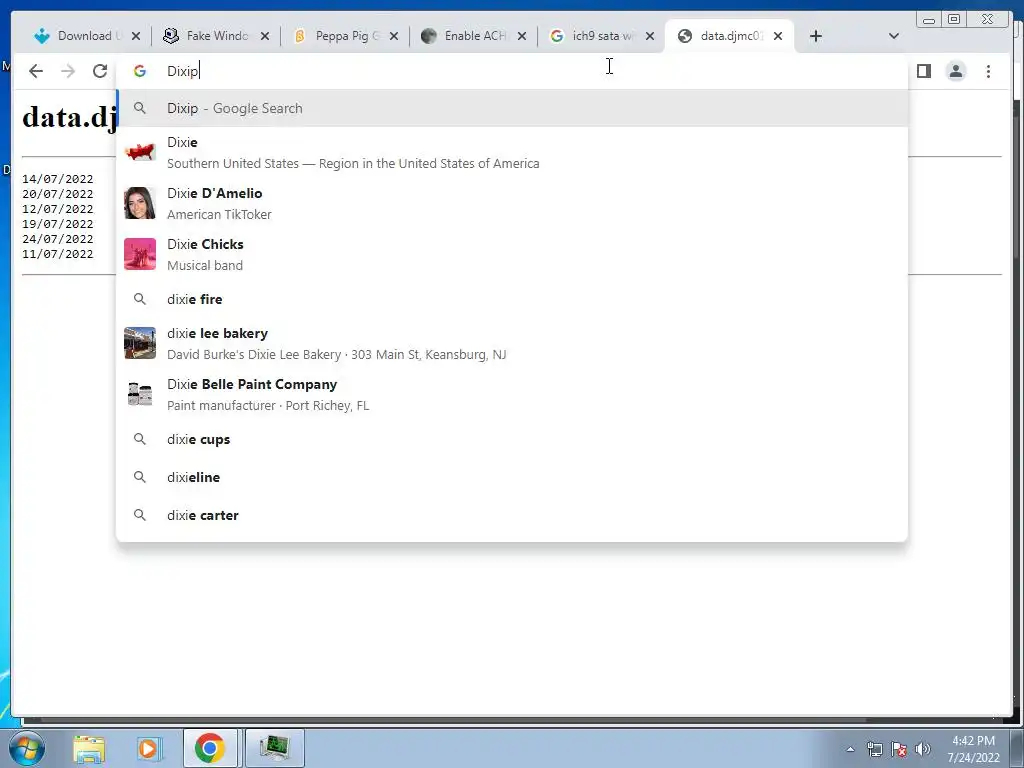1024x768 pixels.
Task: Pick the Dixie D'Amelio suggestion
Action: click(512, 203)
